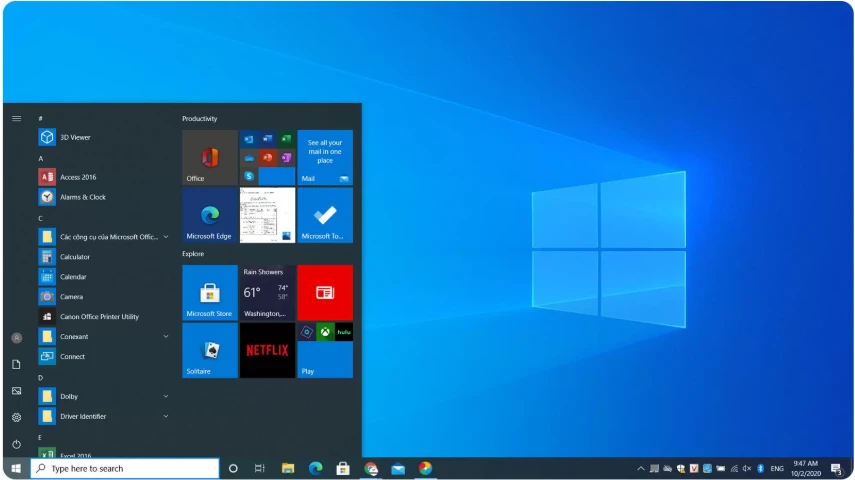Screen dimensions: 855x480
Task: Launch Calculator from the app list
Action: click(x=104, y=256)
